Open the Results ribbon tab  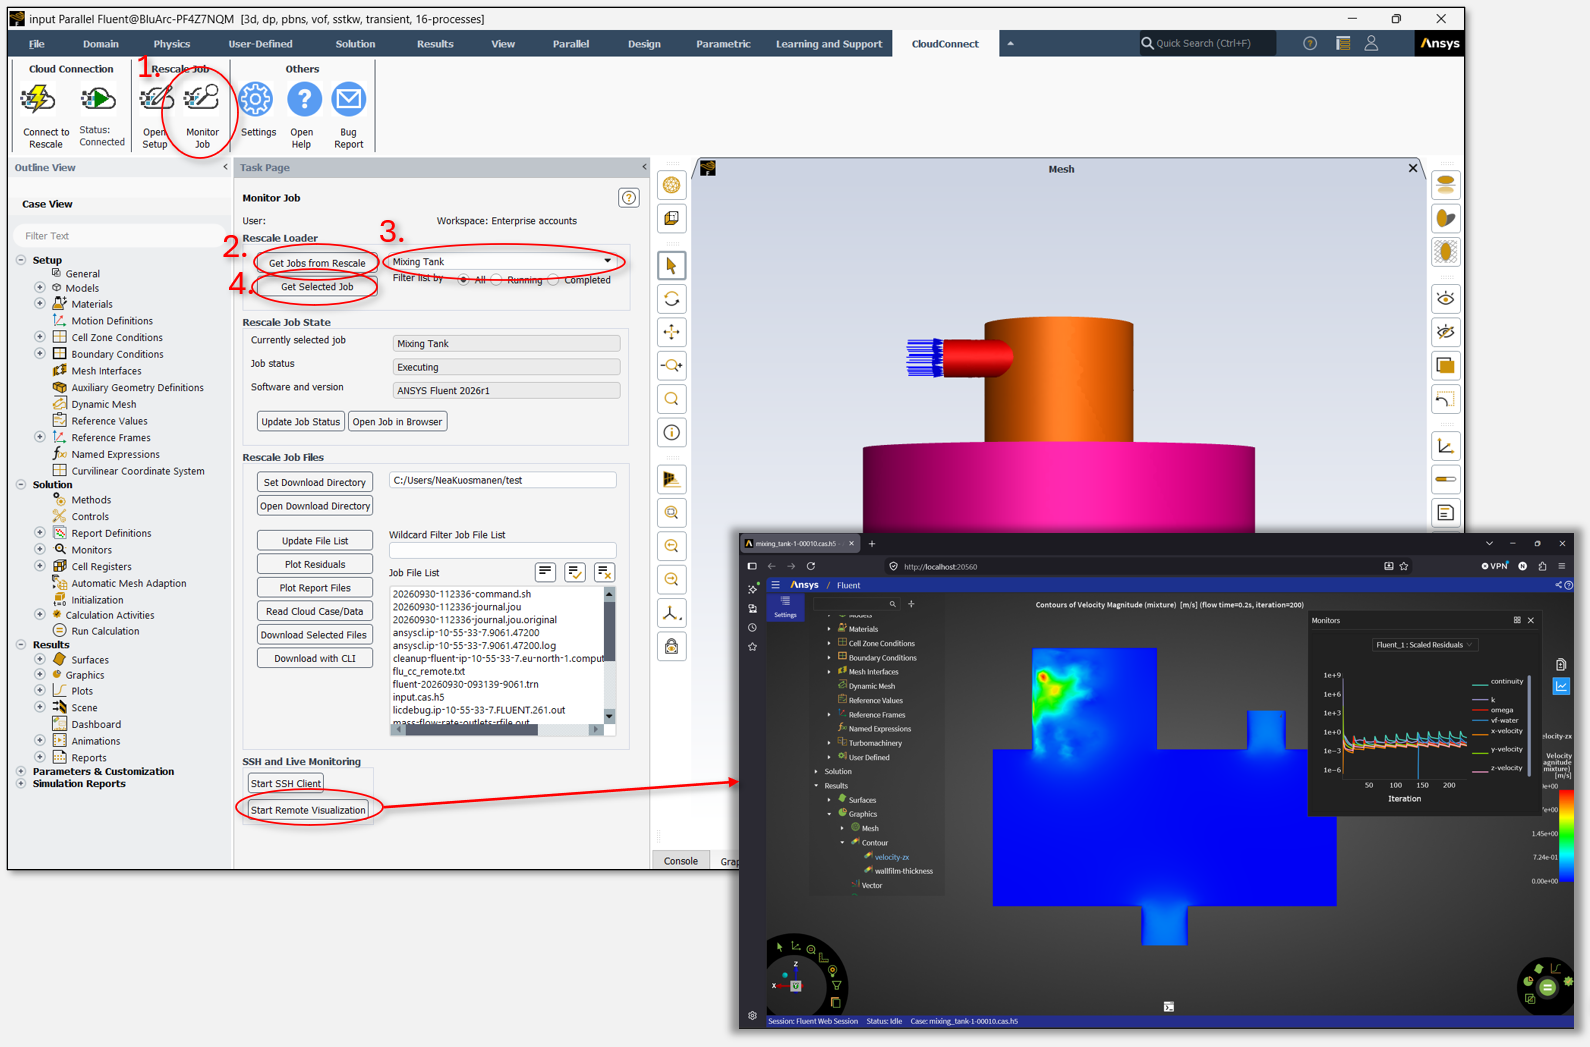pyautogui.click(x=435, y=44)
